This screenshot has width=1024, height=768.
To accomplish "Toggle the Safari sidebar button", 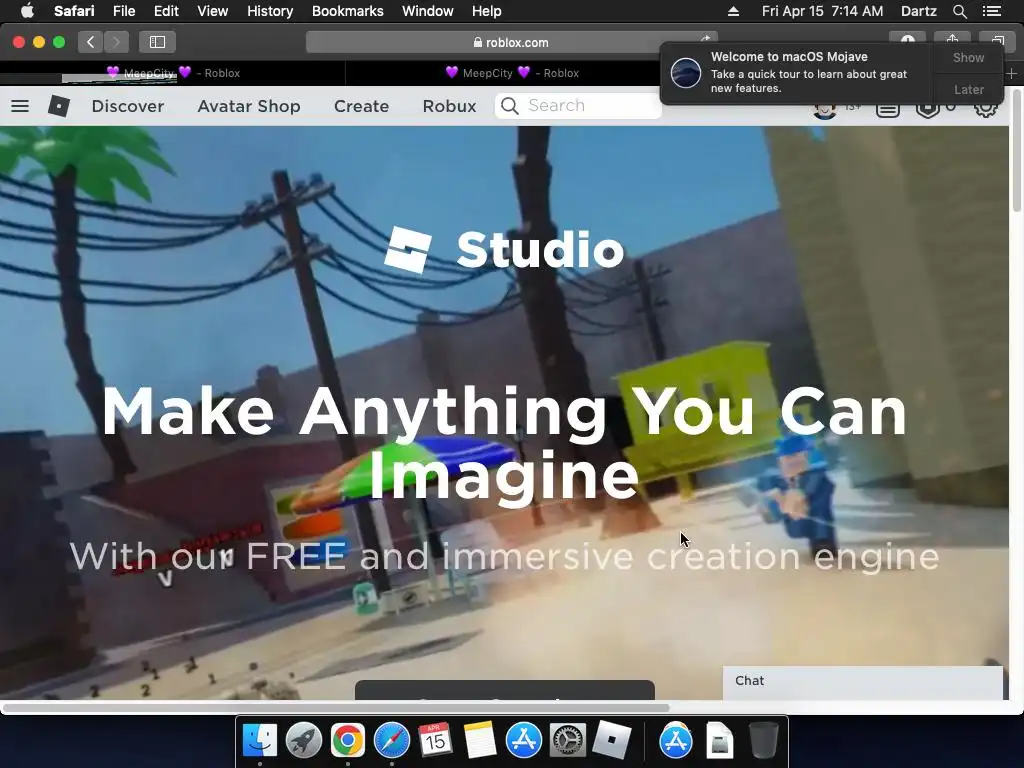I will 157,42.
